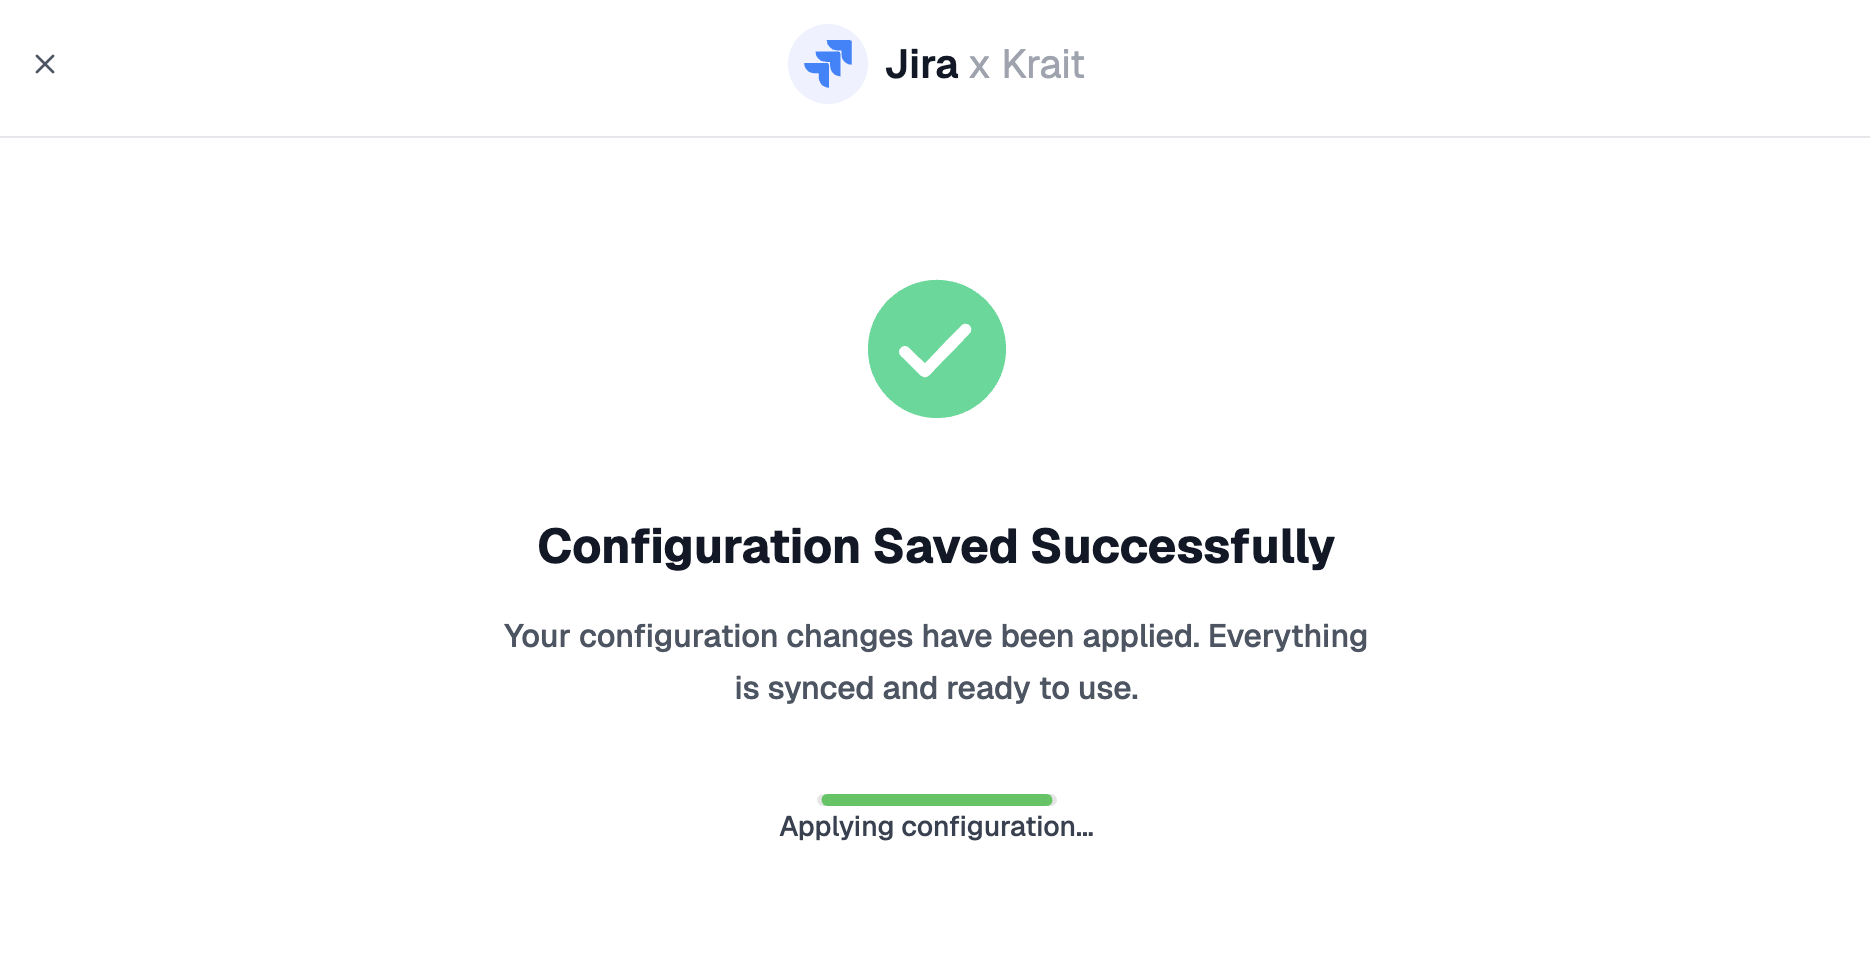Click the Jira x Krait header branding

coord(936,63)
